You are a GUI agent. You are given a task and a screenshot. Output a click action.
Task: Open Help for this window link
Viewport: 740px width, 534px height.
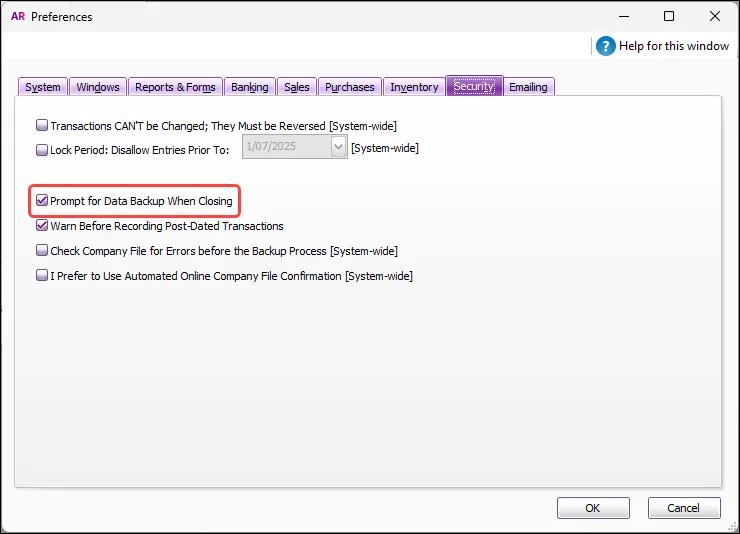point(674,46)
